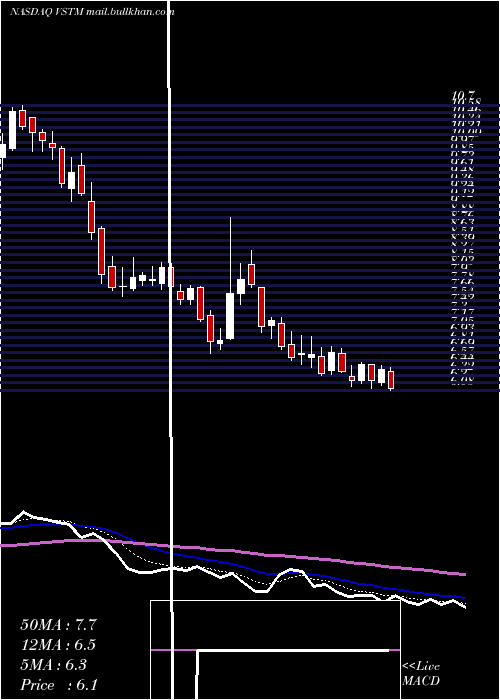Screen dimensions: 500x700
Task: Click the Price : 6.1 readout
Action: (x=58, y=685)
